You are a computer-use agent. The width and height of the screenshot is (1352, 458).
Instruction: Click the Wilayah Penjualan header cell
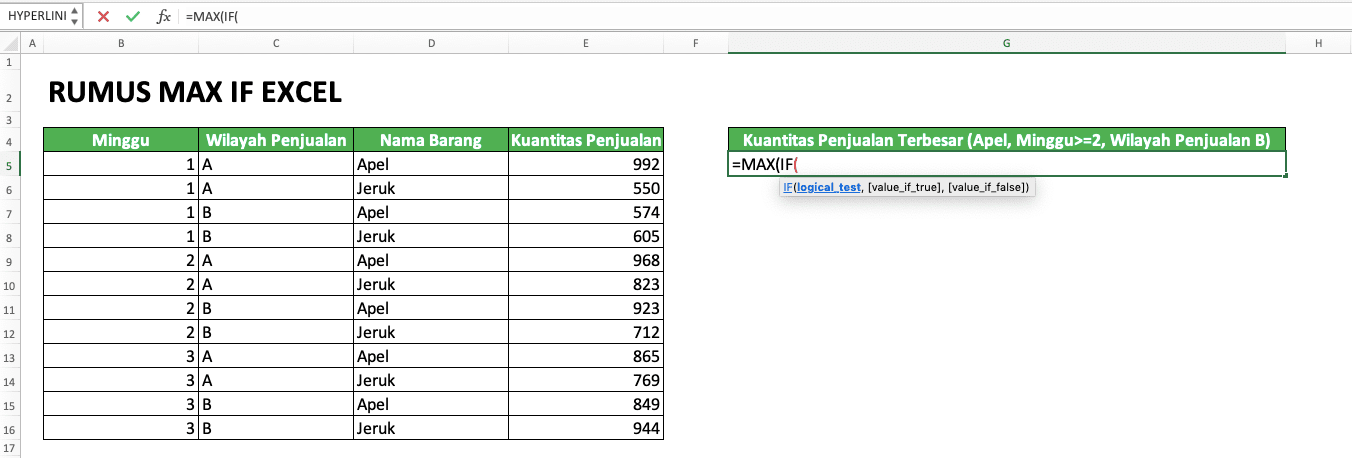click(x=275, y=140)
